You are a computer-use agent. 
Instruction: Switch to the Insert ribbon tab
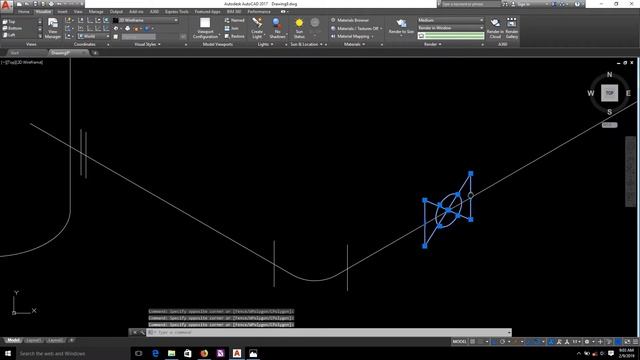pos(62,11)
